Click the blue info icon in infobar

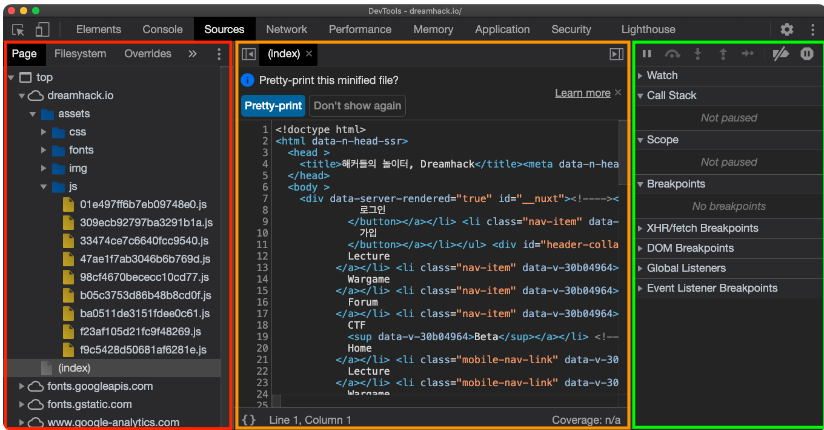[x=248, y=80]
